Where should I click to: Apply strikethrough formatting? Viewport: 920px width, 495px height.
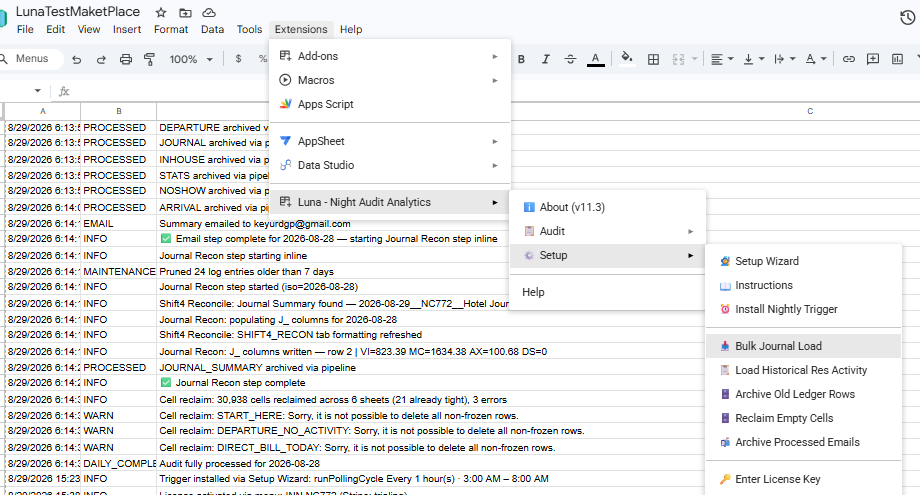570,59
